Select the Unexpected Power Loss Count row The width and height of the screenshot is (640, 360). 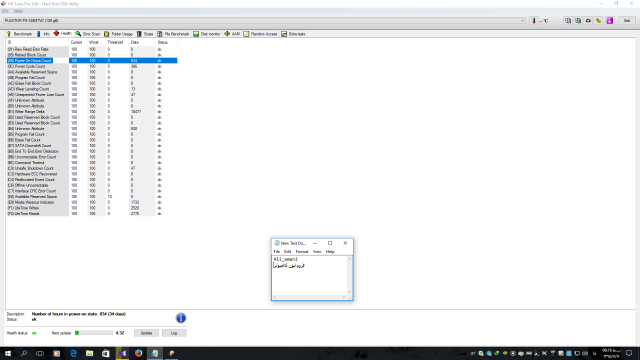pos(92,95)
